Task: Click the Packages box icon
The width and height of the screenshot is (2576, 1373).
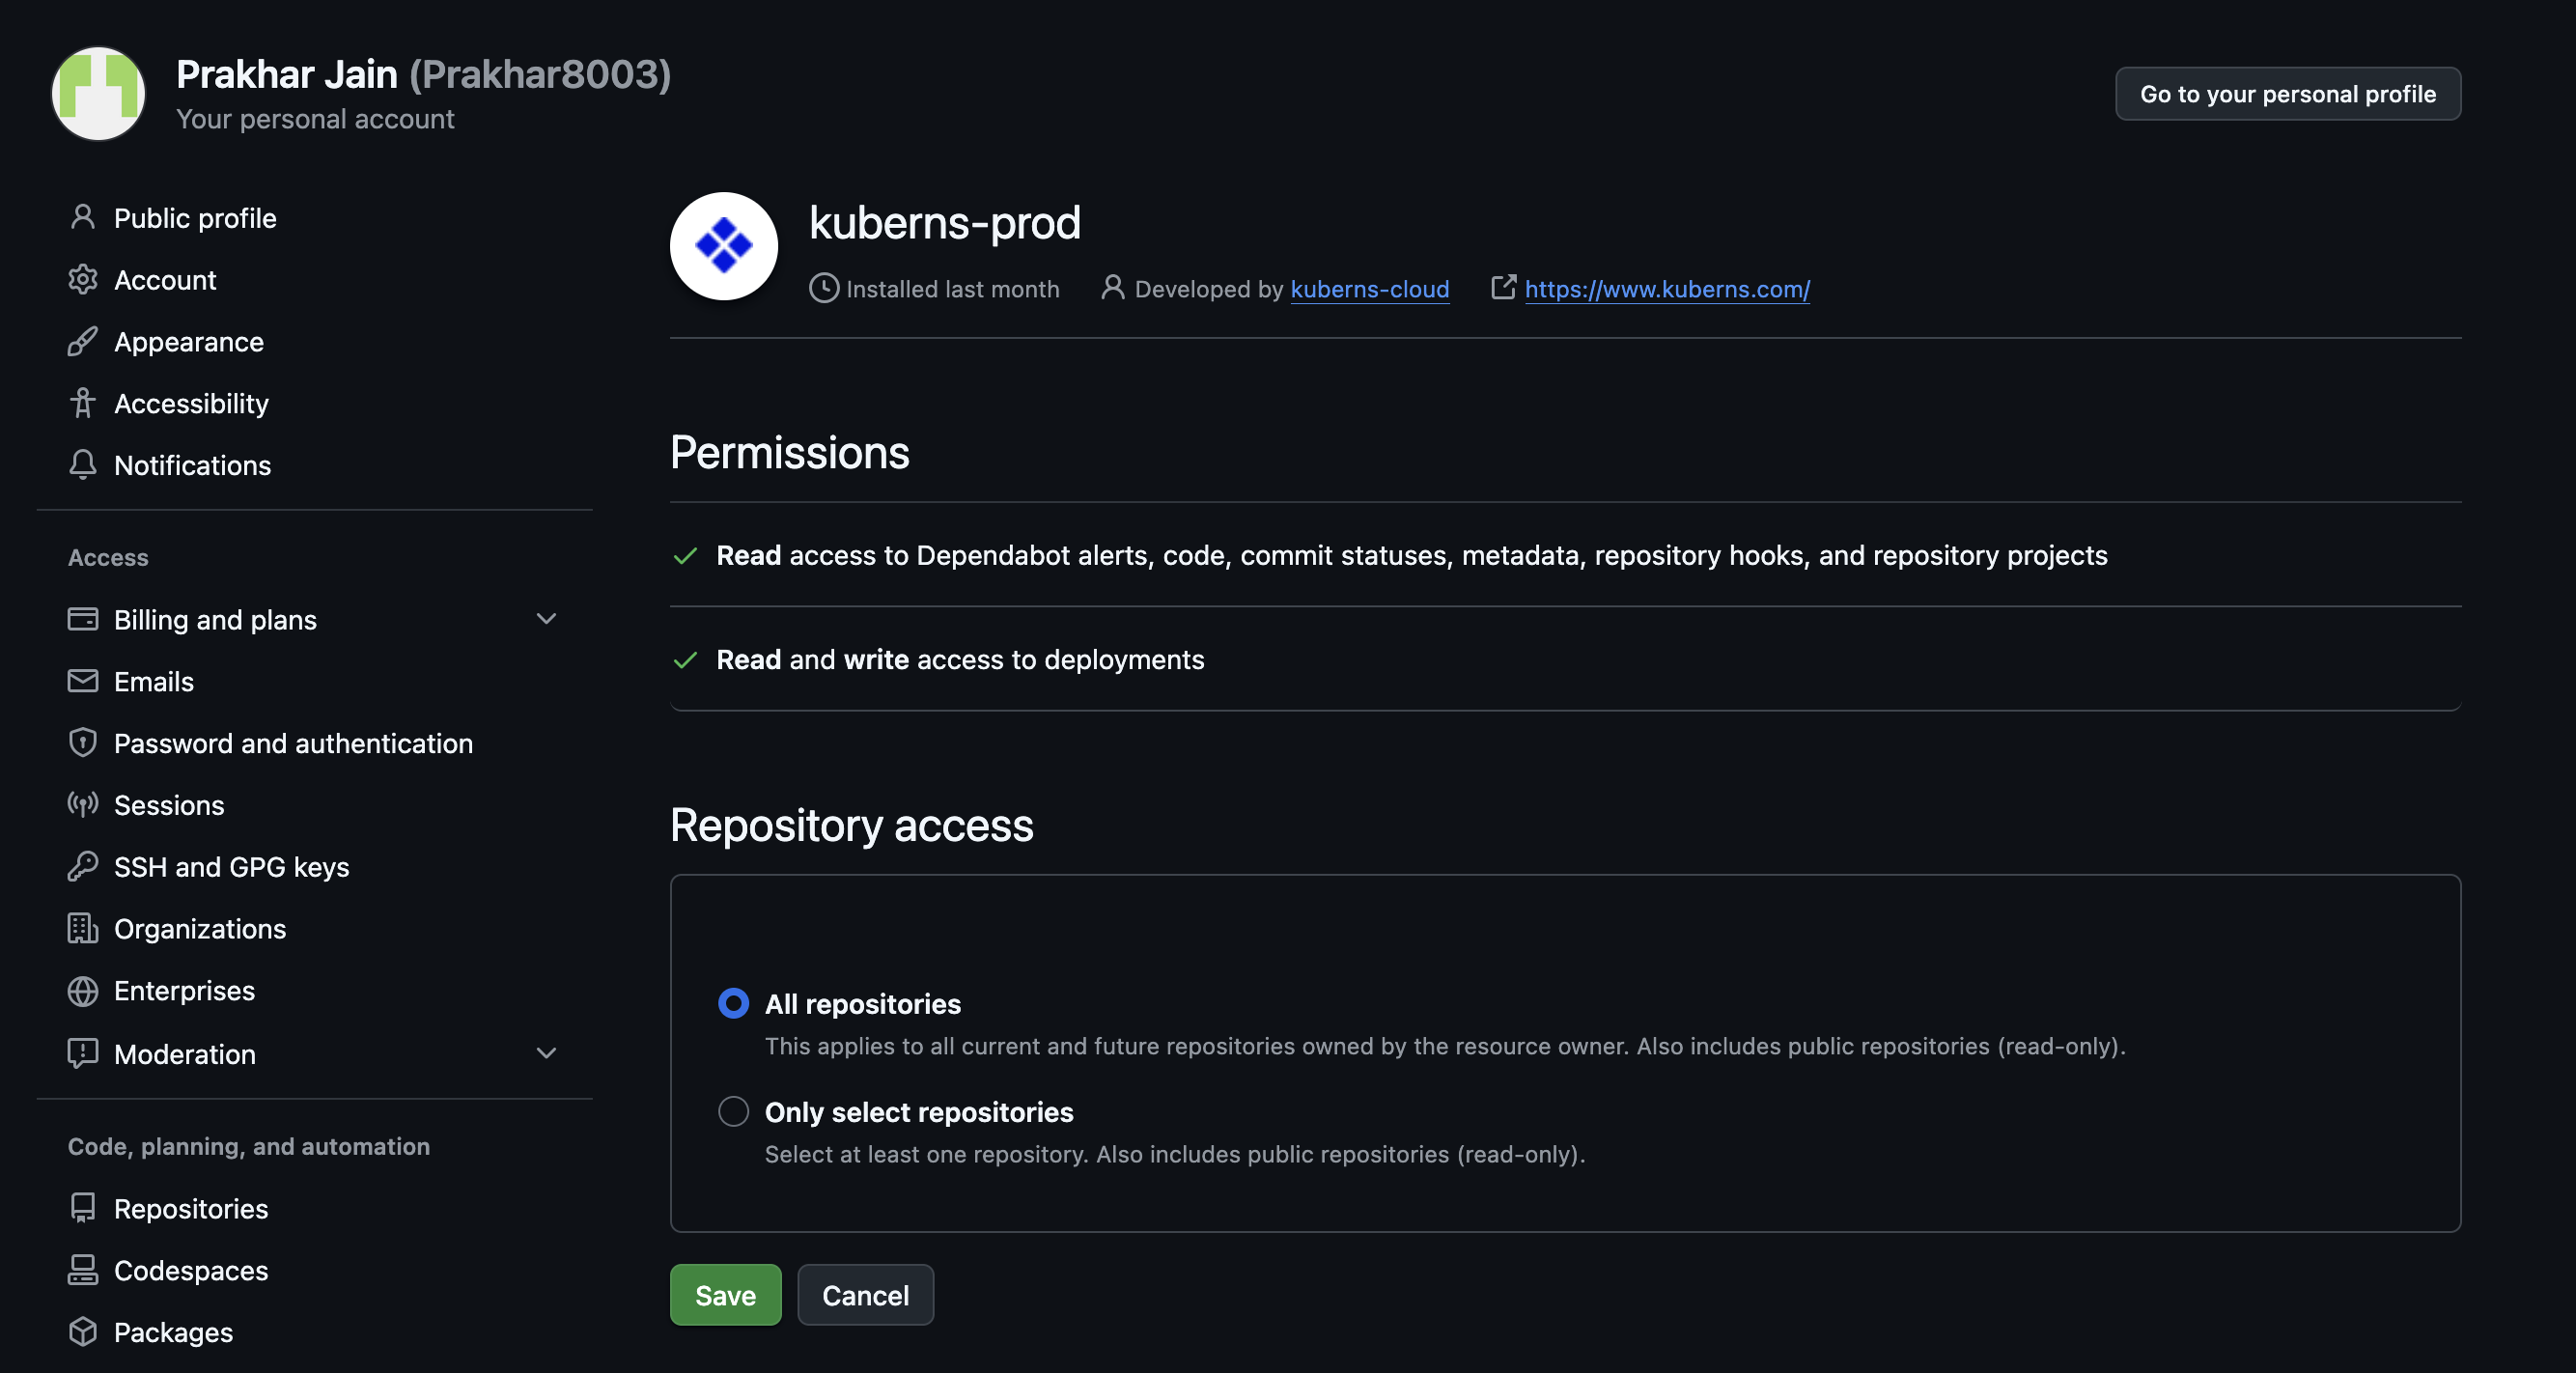Action: pos(82,1331)
